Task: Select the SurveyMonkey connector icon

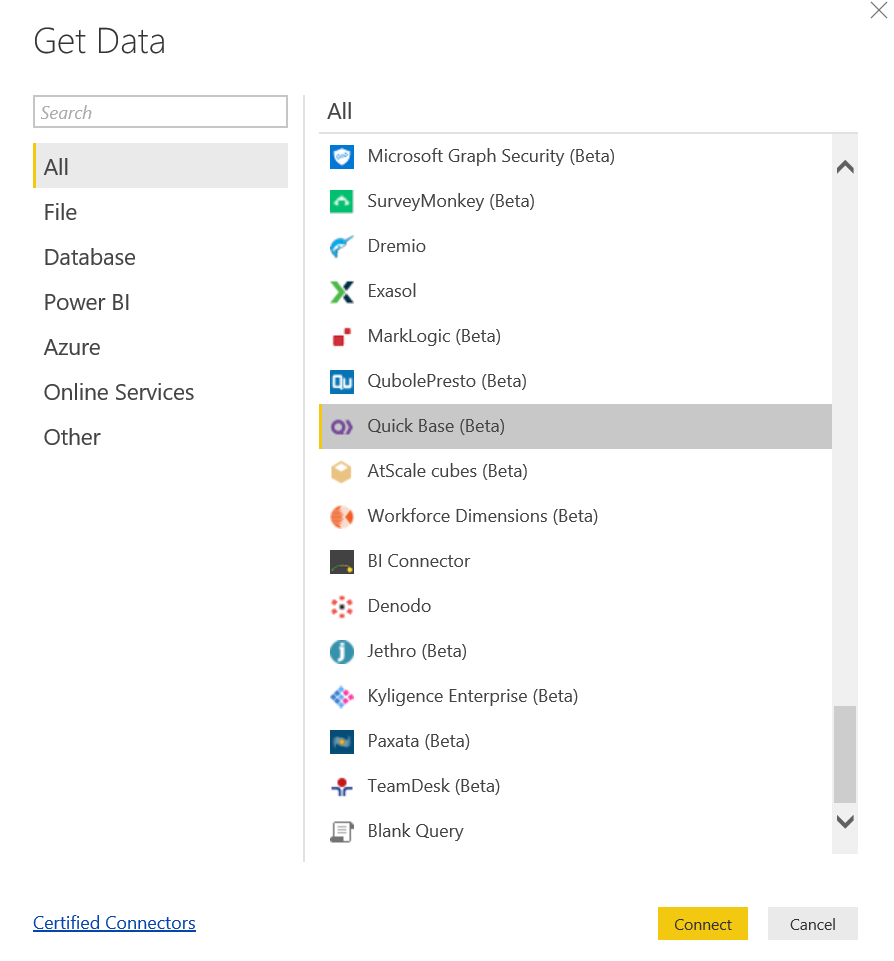Action: tap(341, 201)
